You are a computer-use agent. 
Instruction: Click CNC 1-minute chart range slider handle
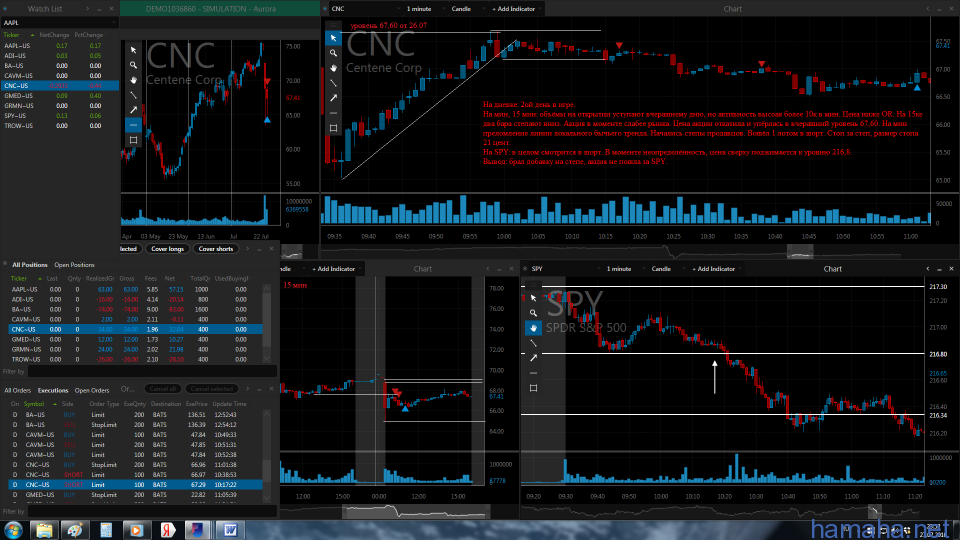click(800, 252)
